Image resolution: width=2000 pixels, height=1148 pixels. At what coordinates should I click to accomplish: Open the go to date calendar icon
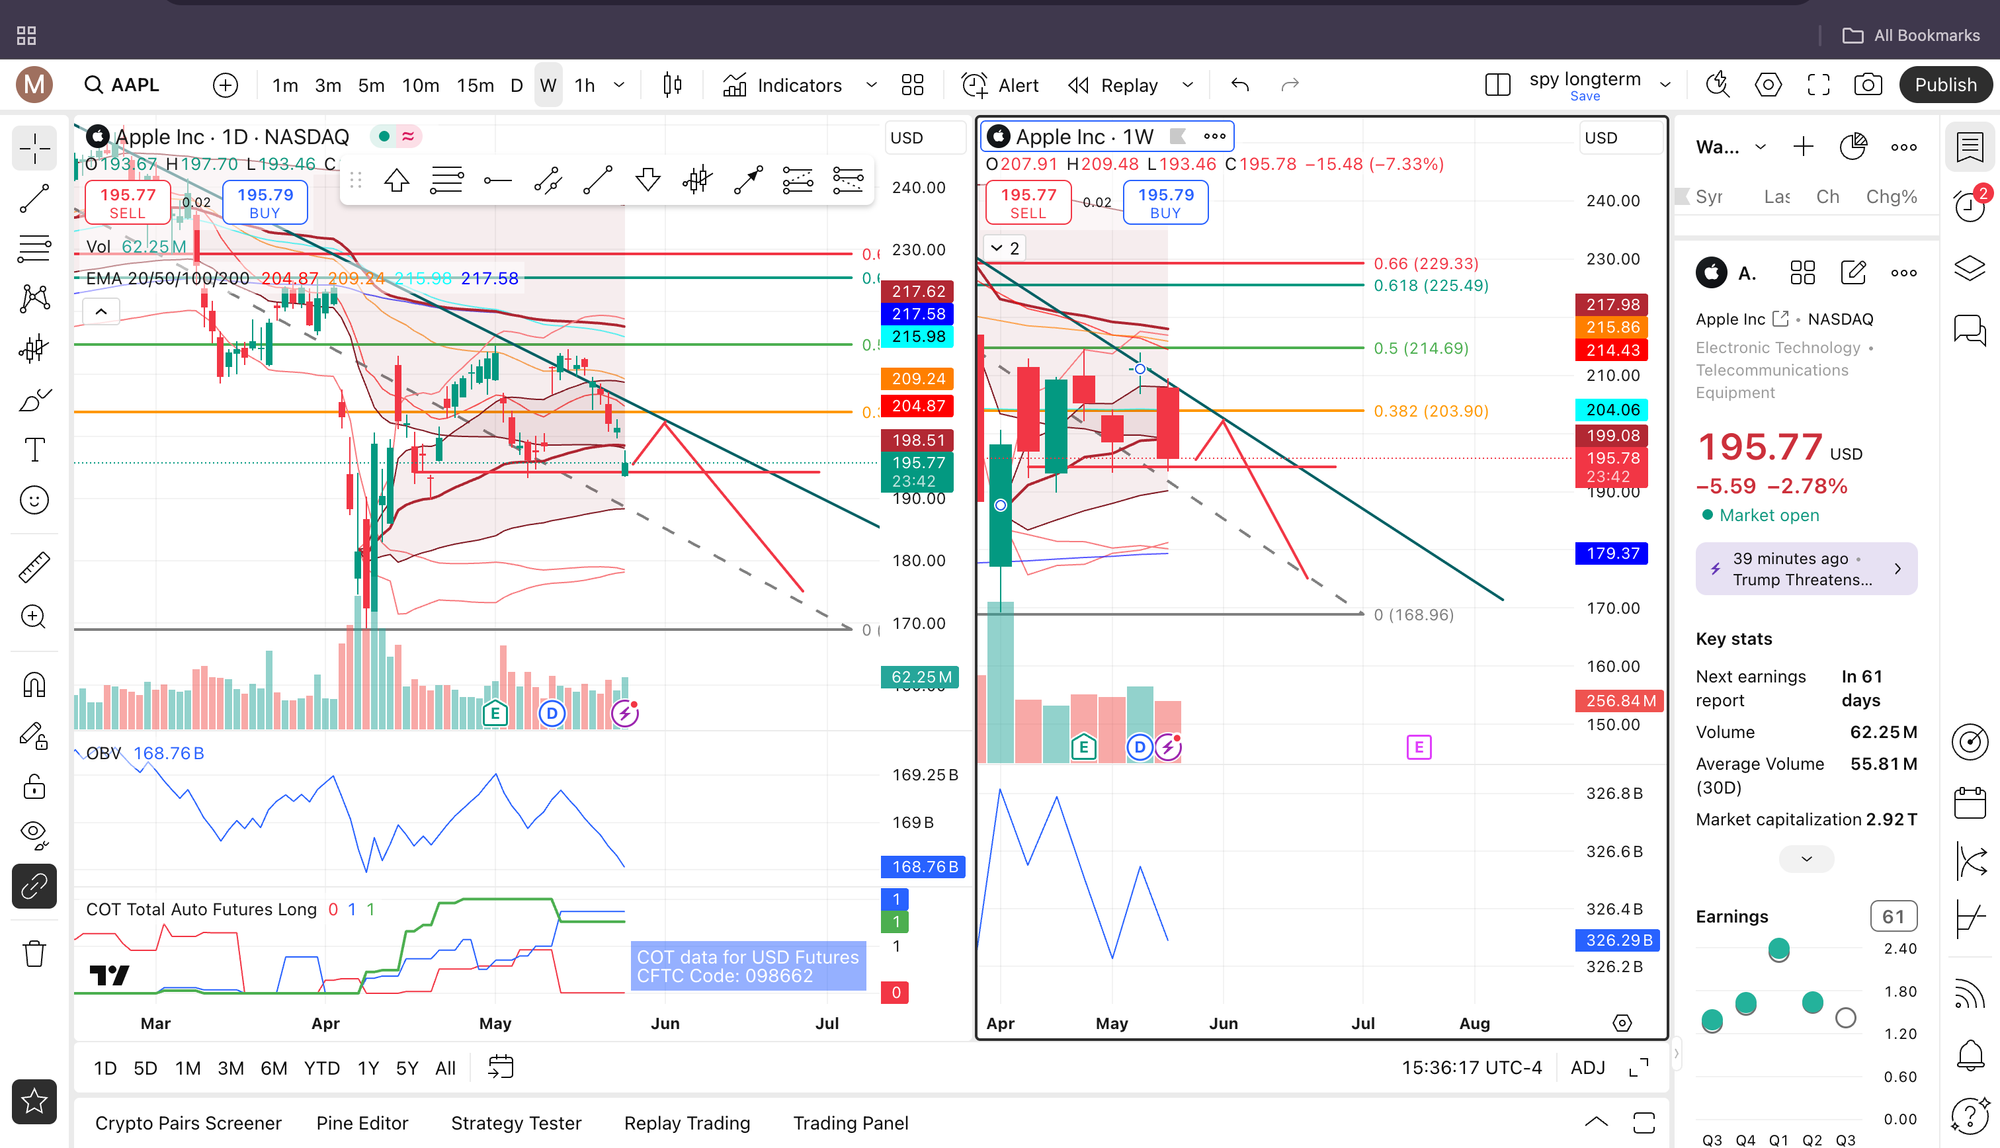501,1068
